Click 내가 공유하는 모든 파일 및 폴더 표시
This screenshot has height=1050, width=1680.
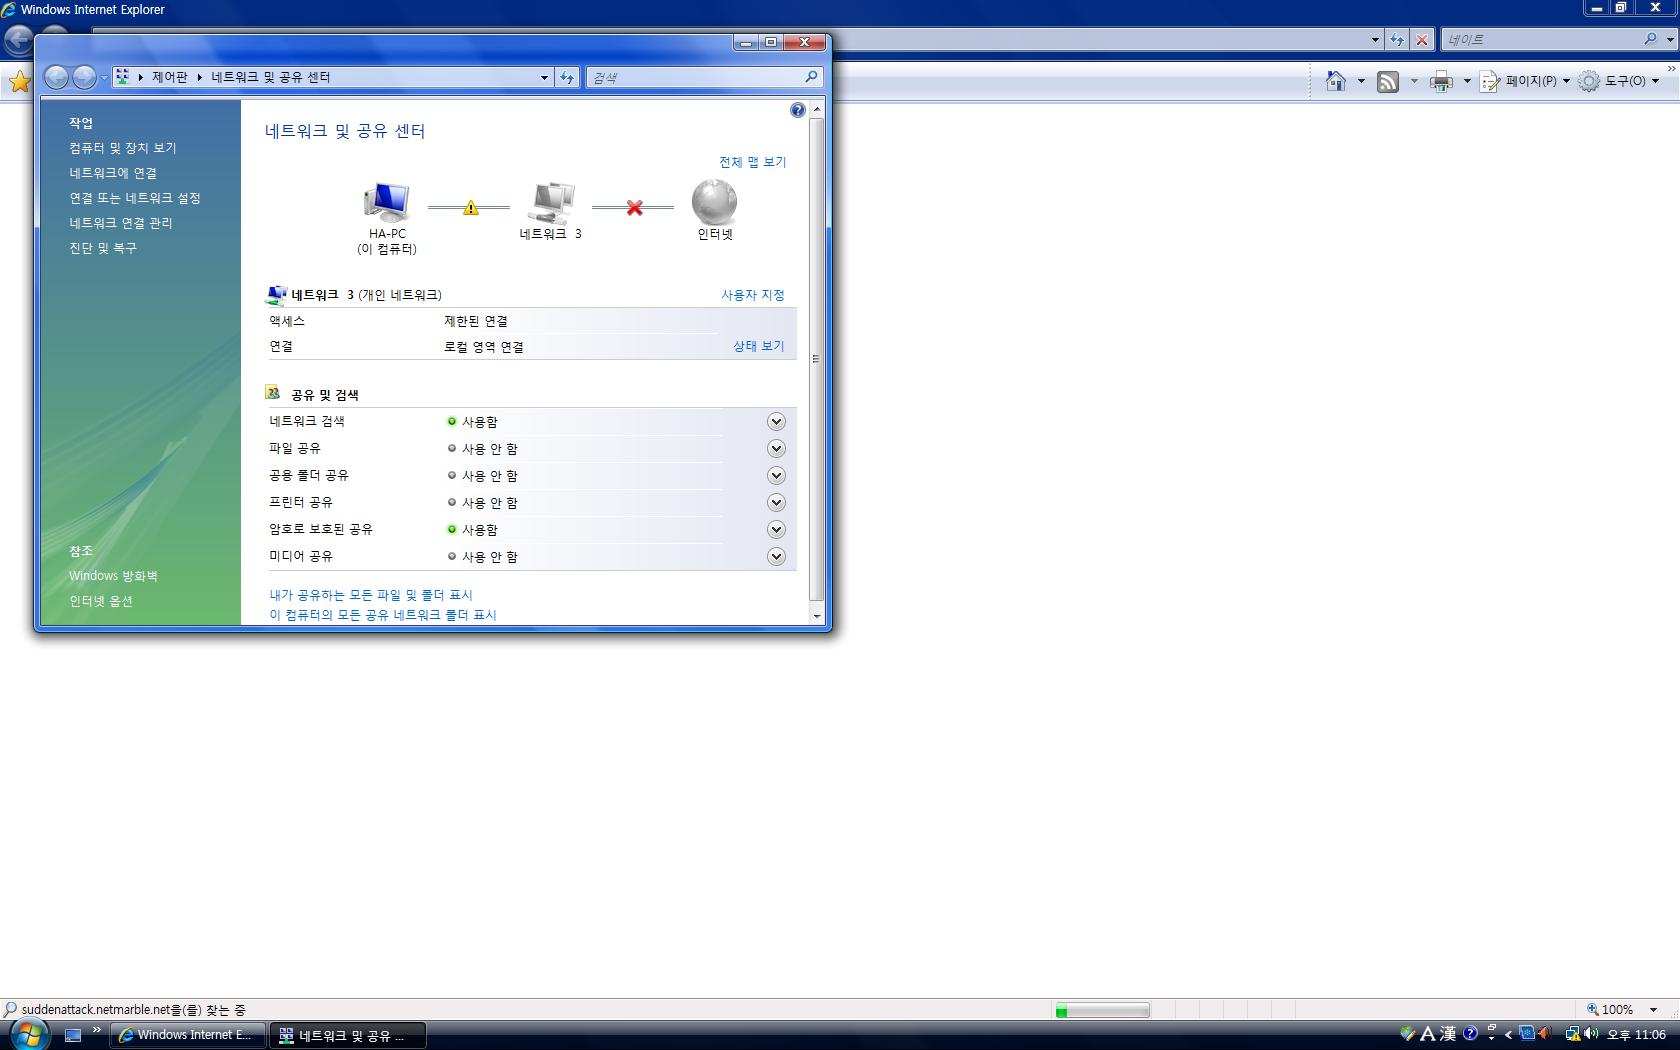point(371,595)
